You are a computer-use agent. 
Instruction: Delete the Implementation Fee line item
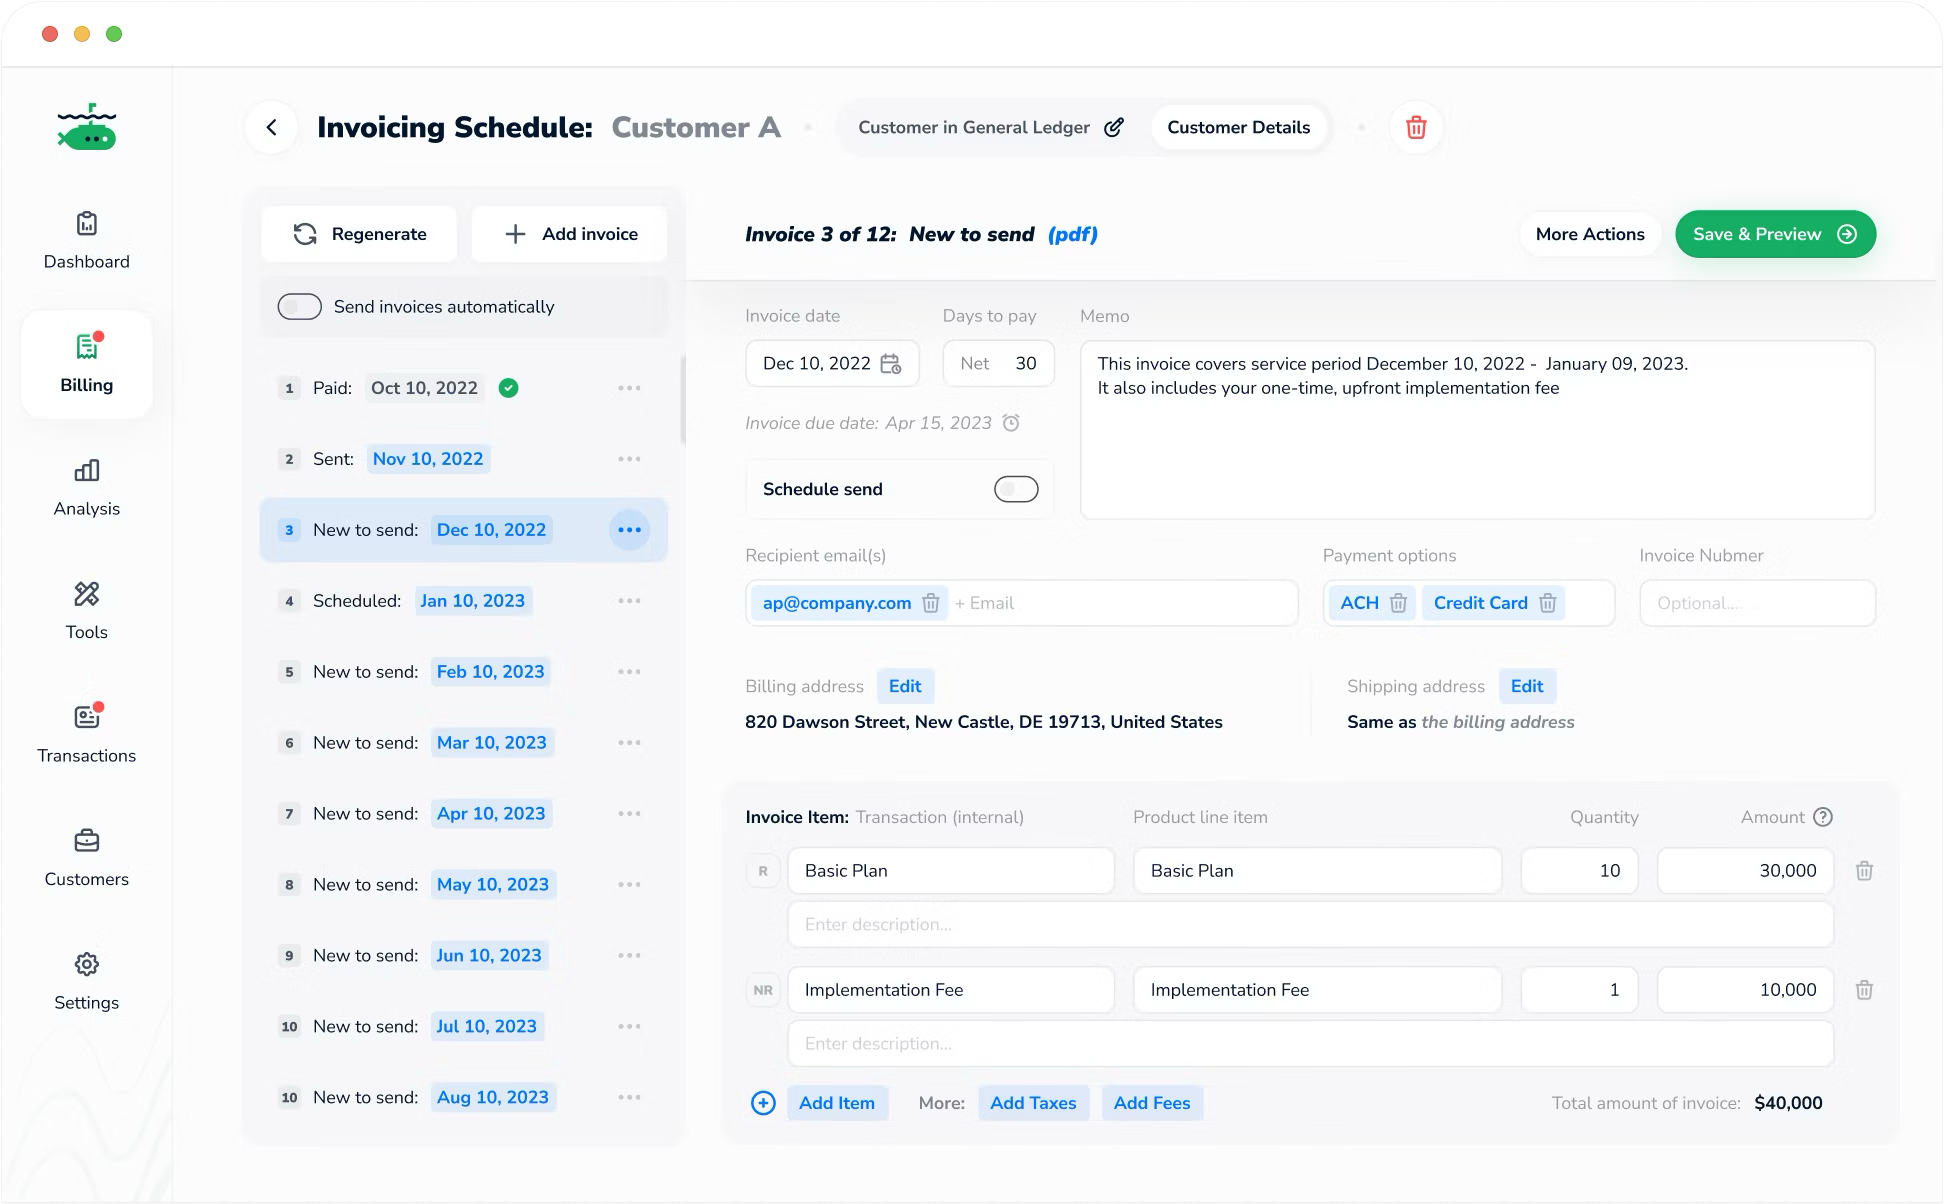tap(1864, 990)
